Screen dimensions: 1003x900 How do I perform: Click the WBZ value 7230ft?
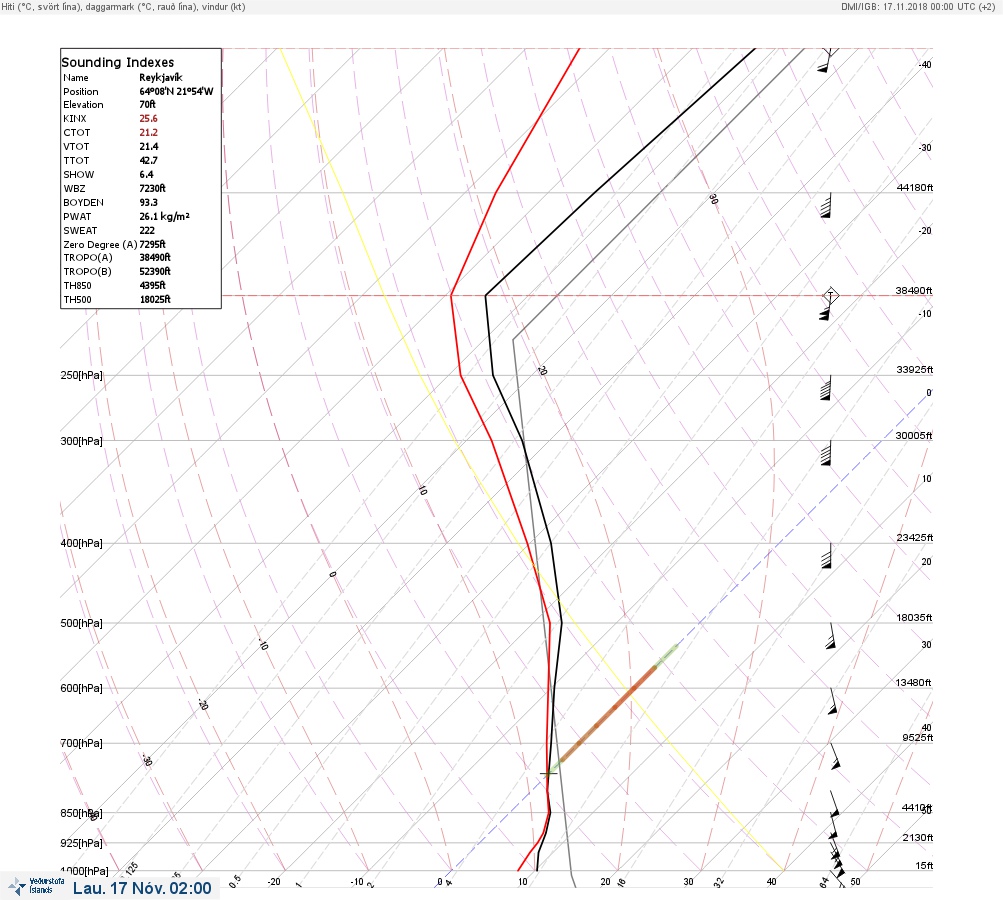152,188
